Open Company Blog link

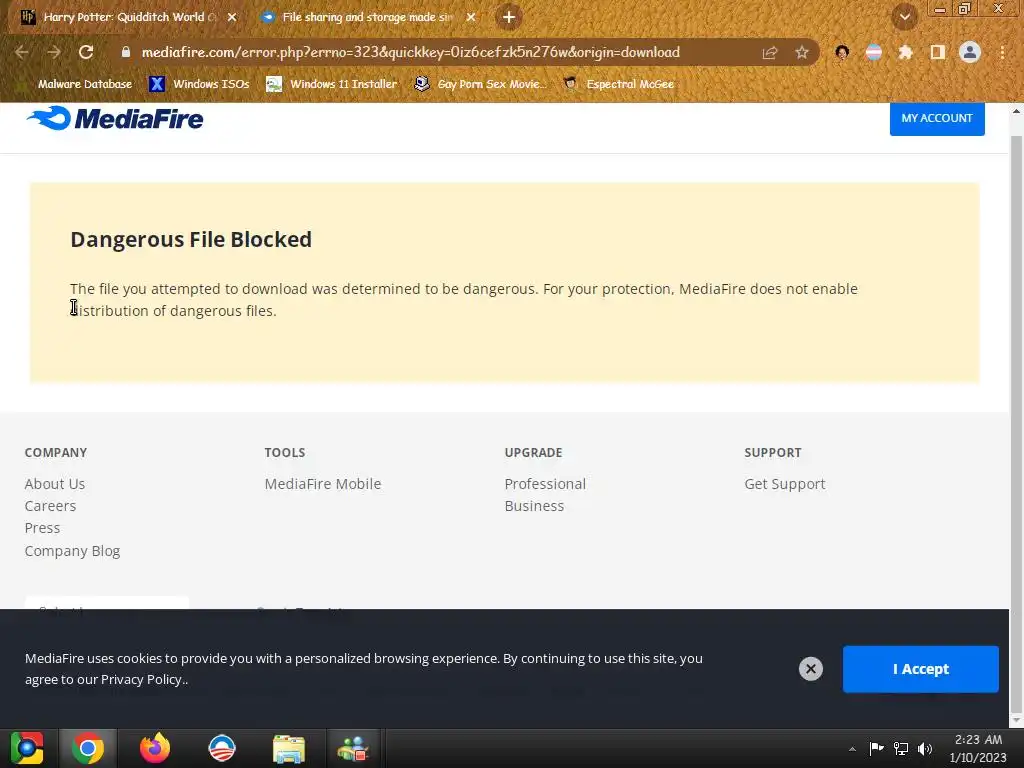click(72, 551)
